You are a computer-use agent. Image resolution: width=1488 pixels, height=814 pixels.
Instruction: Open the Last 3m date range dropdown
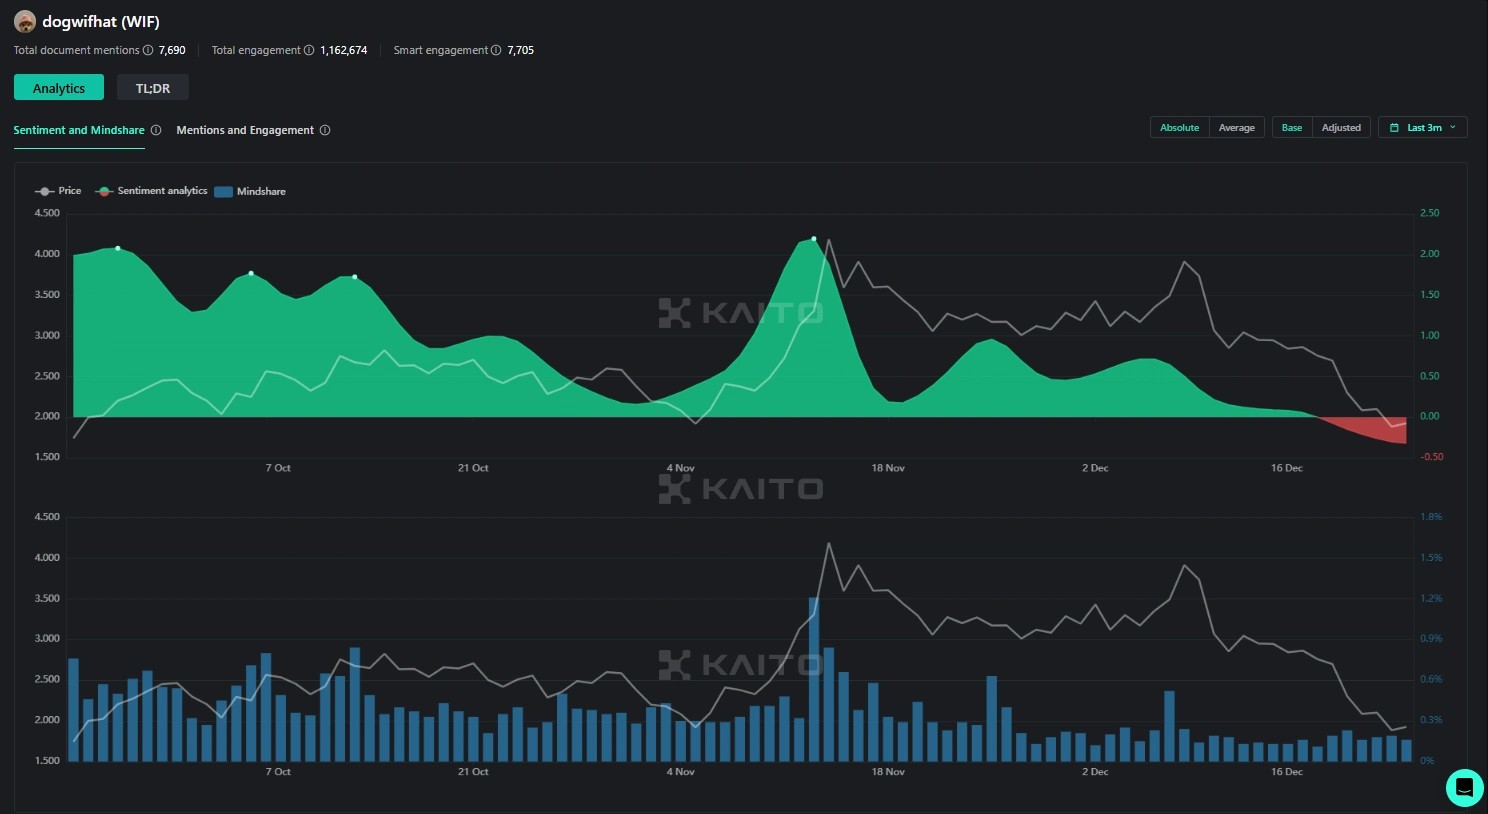coord(1422,128)
